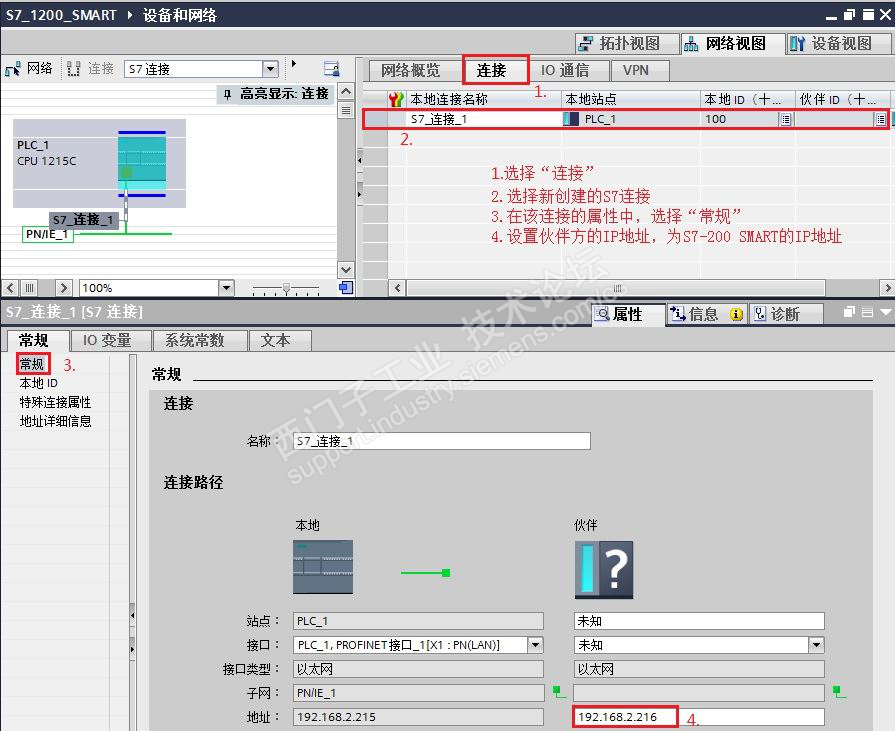895x731 pixels.
Task: Select 本地 ID in the navigation tree
Action: tap(39, 383)
